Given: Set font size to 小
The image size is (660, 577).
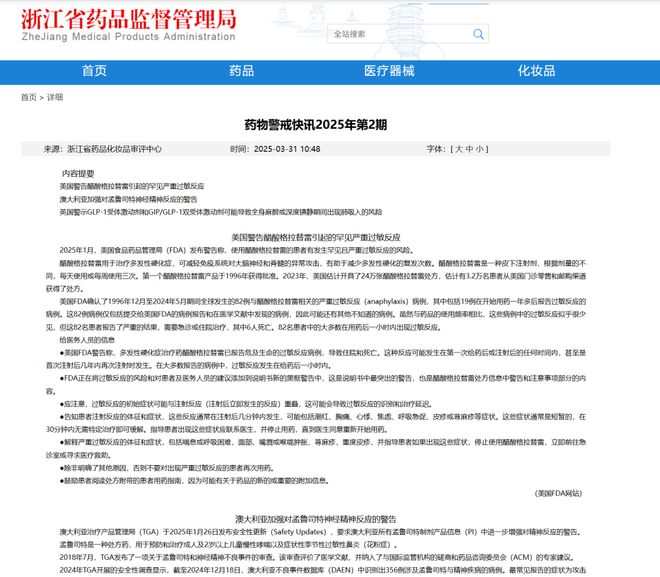Looking at the screenshot, I should tap(479, 149).
